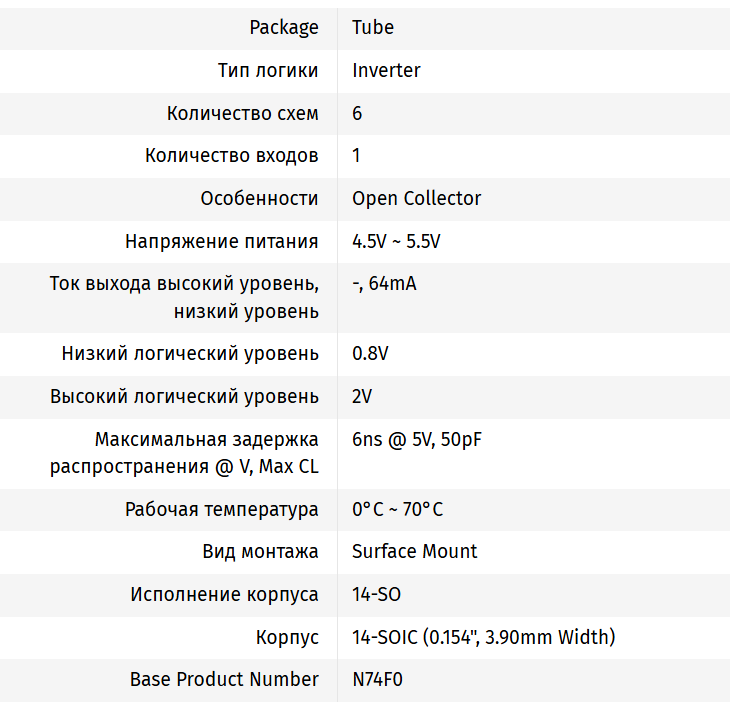Select the Количество схем label

point(243,114)
